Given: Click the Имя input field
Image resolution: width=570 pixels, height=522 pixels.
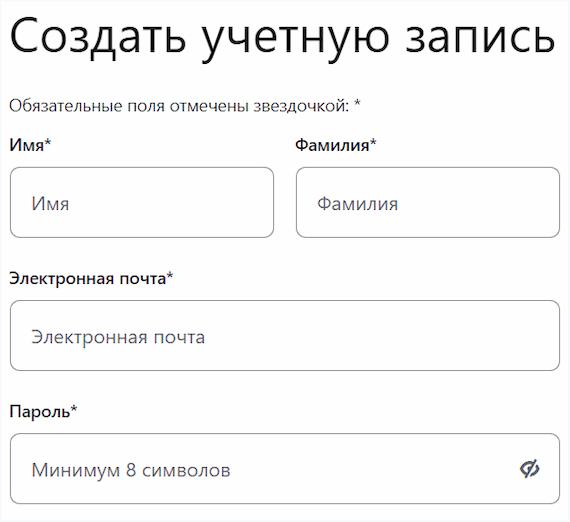Looking at the screenshot, I should (x=142, y=202).
